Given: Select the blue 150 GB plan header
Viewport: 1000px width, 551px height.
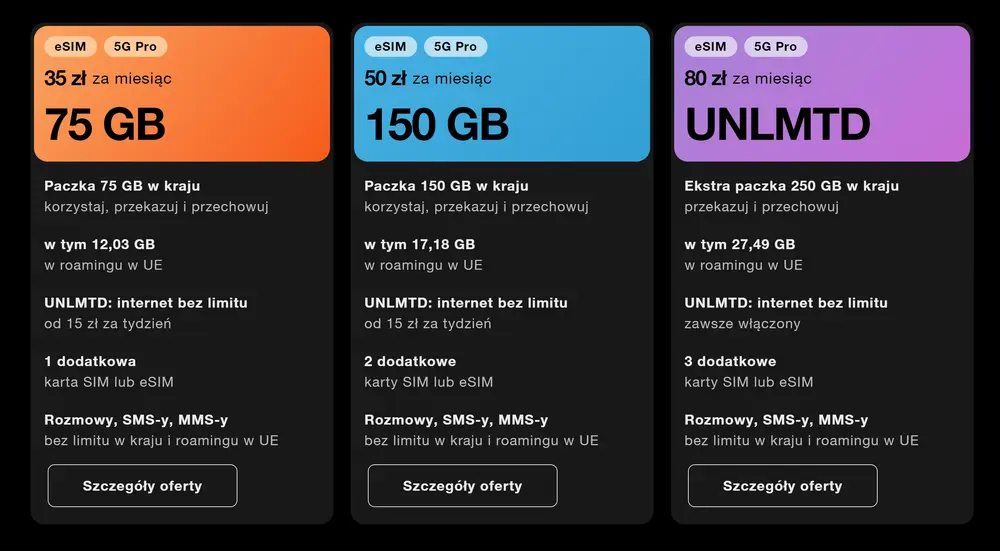Looking at the screenshot, I should (x=502, y=94).
